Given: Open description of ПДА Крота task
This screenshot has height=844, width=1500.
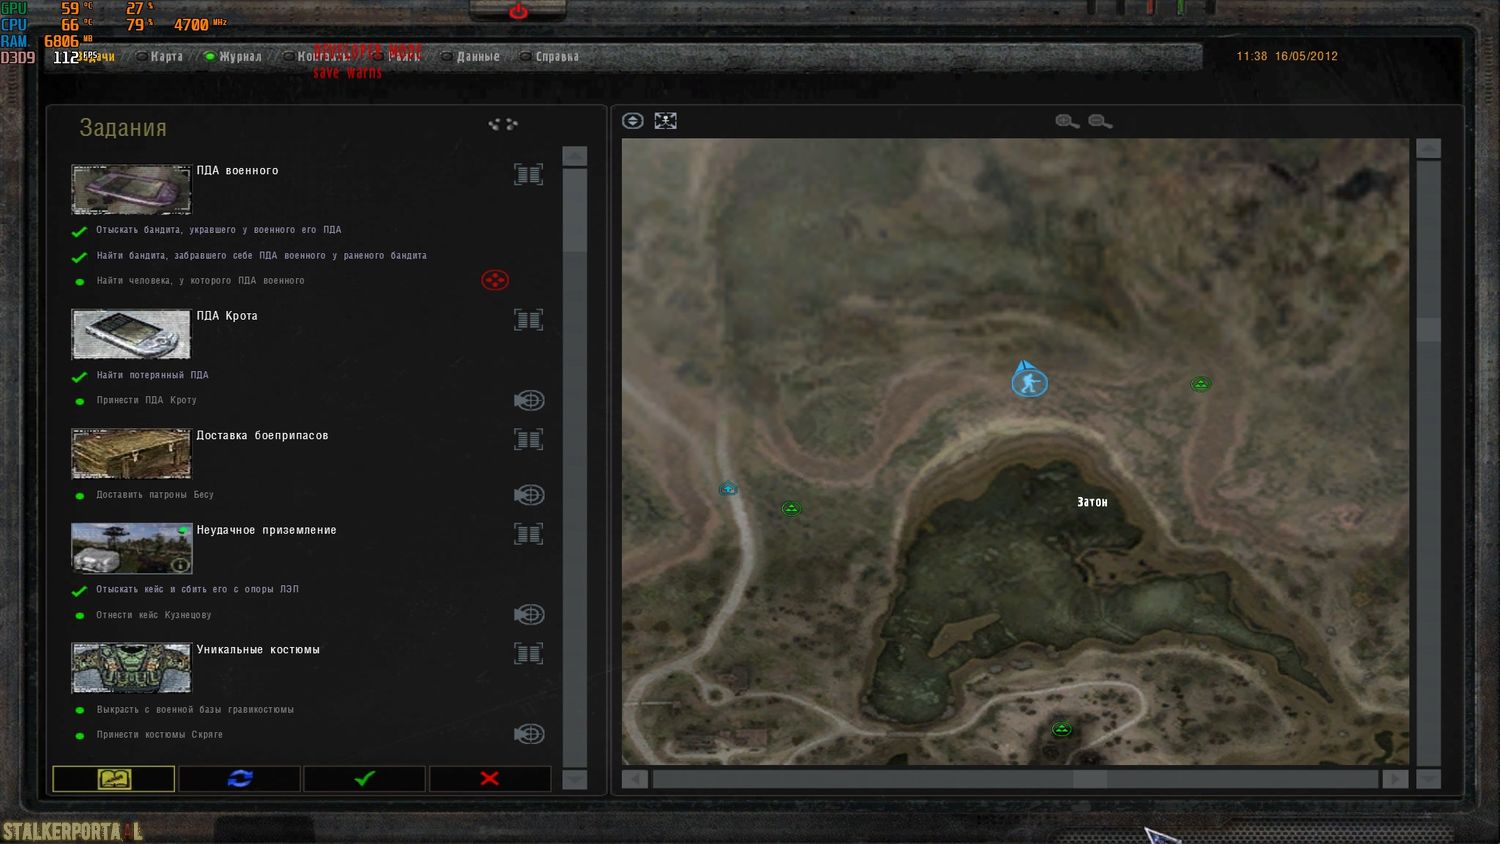Looking at the screenshot, I should [x=528, y=320].
